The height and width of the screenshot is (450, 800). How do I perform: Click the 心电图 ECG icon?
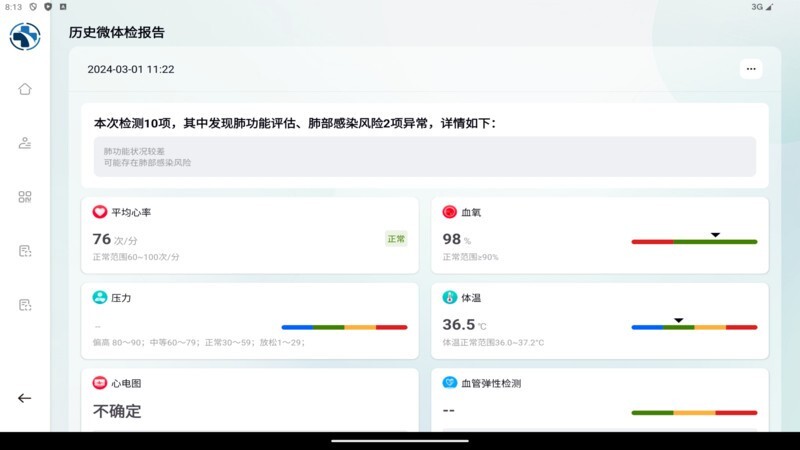(100, 383)
